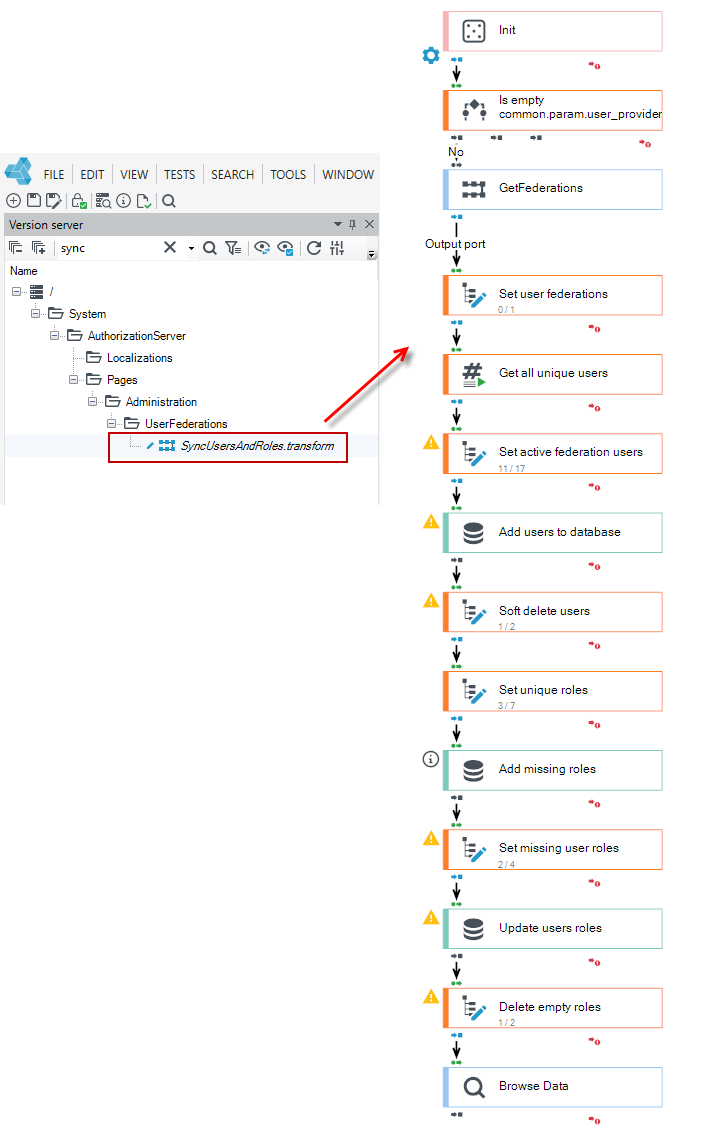Select the 'Update users roles' node
Image resolution: width=705 pixels, height=1140 pixels.
point(552,929)
